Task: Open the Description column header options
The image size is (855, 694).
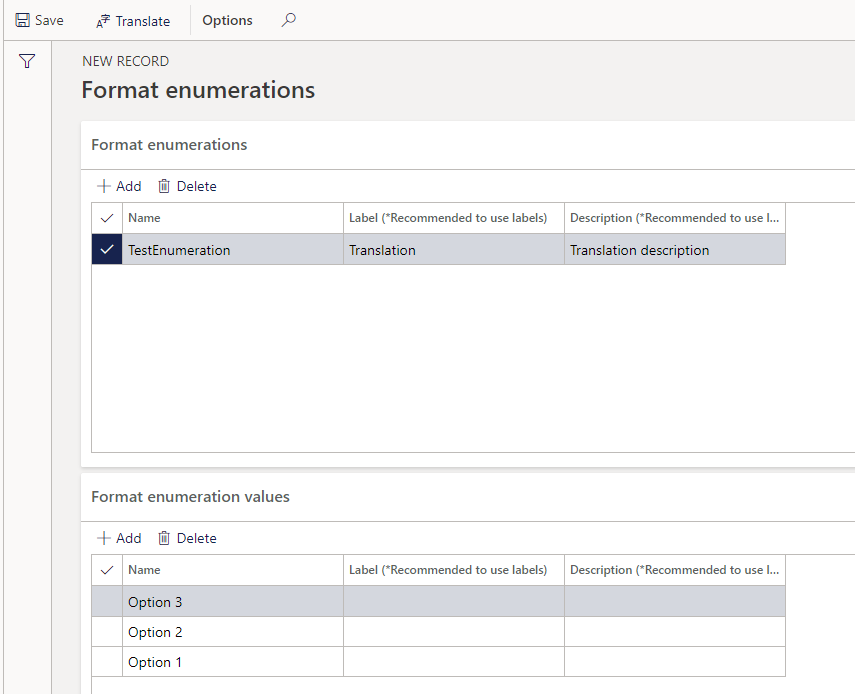Action: click(x=674, y=218)
